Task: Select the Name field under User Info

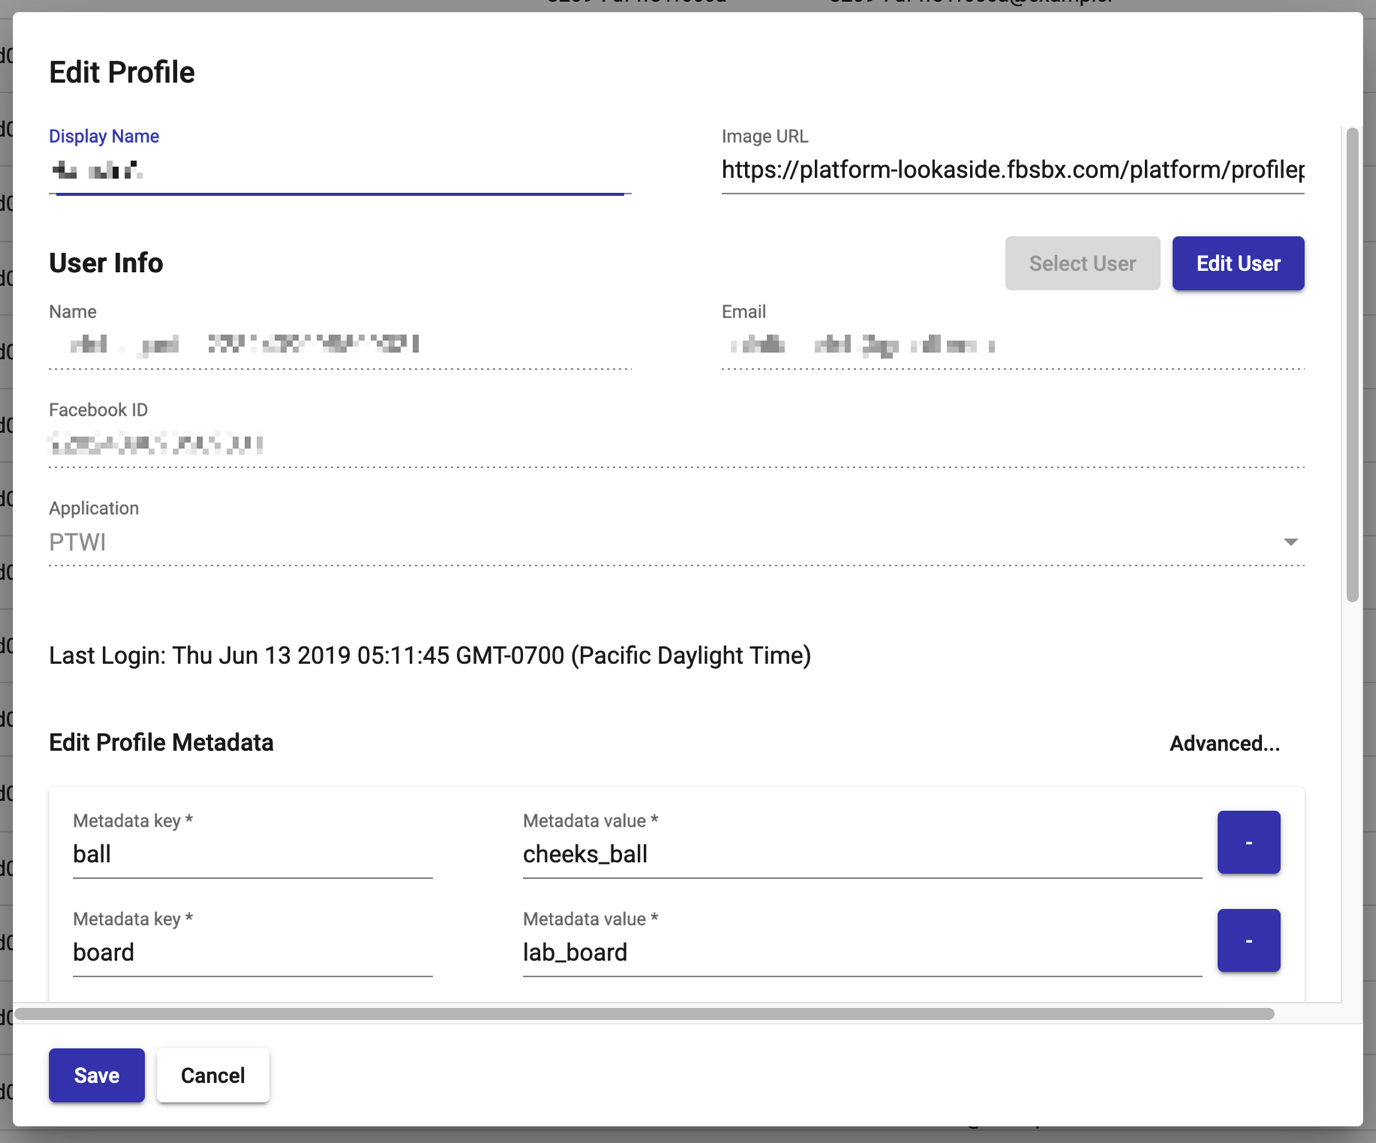Action: pyautogui.click(x=339, y=344)
